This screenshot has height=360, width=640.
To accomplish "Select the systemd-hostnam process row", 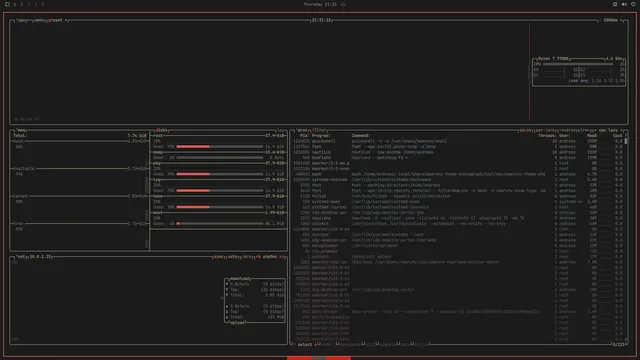I will 458,180.
